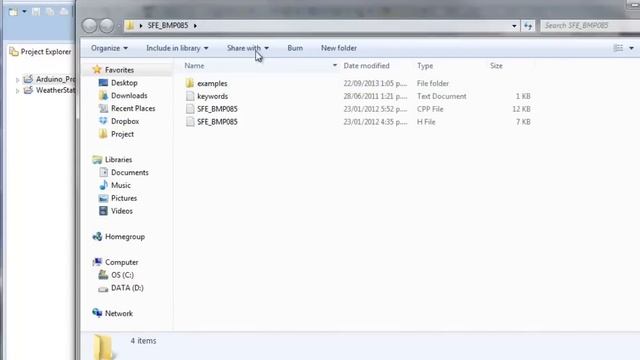This screenshot has width=640, height=360.
Task: Open the New dropdown arrow in Eclipse toolbar
Action: tap(24, 12)
